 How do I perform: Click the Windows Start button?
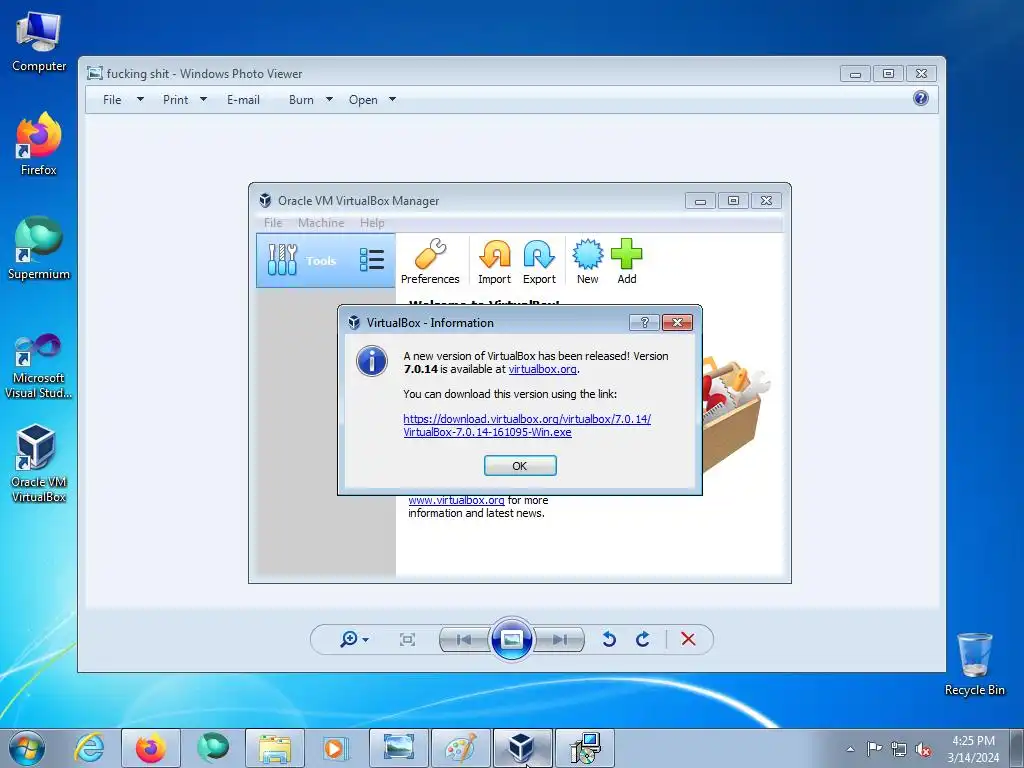click(x=27, y=748)
